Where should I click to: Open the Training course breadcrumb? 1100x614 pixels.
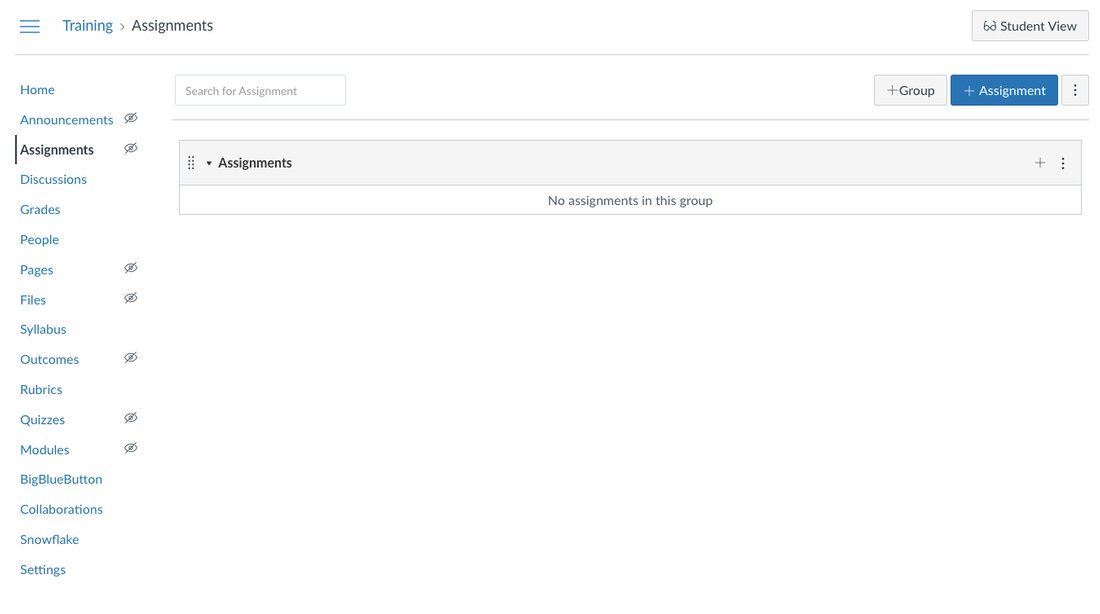pos(87,25)
